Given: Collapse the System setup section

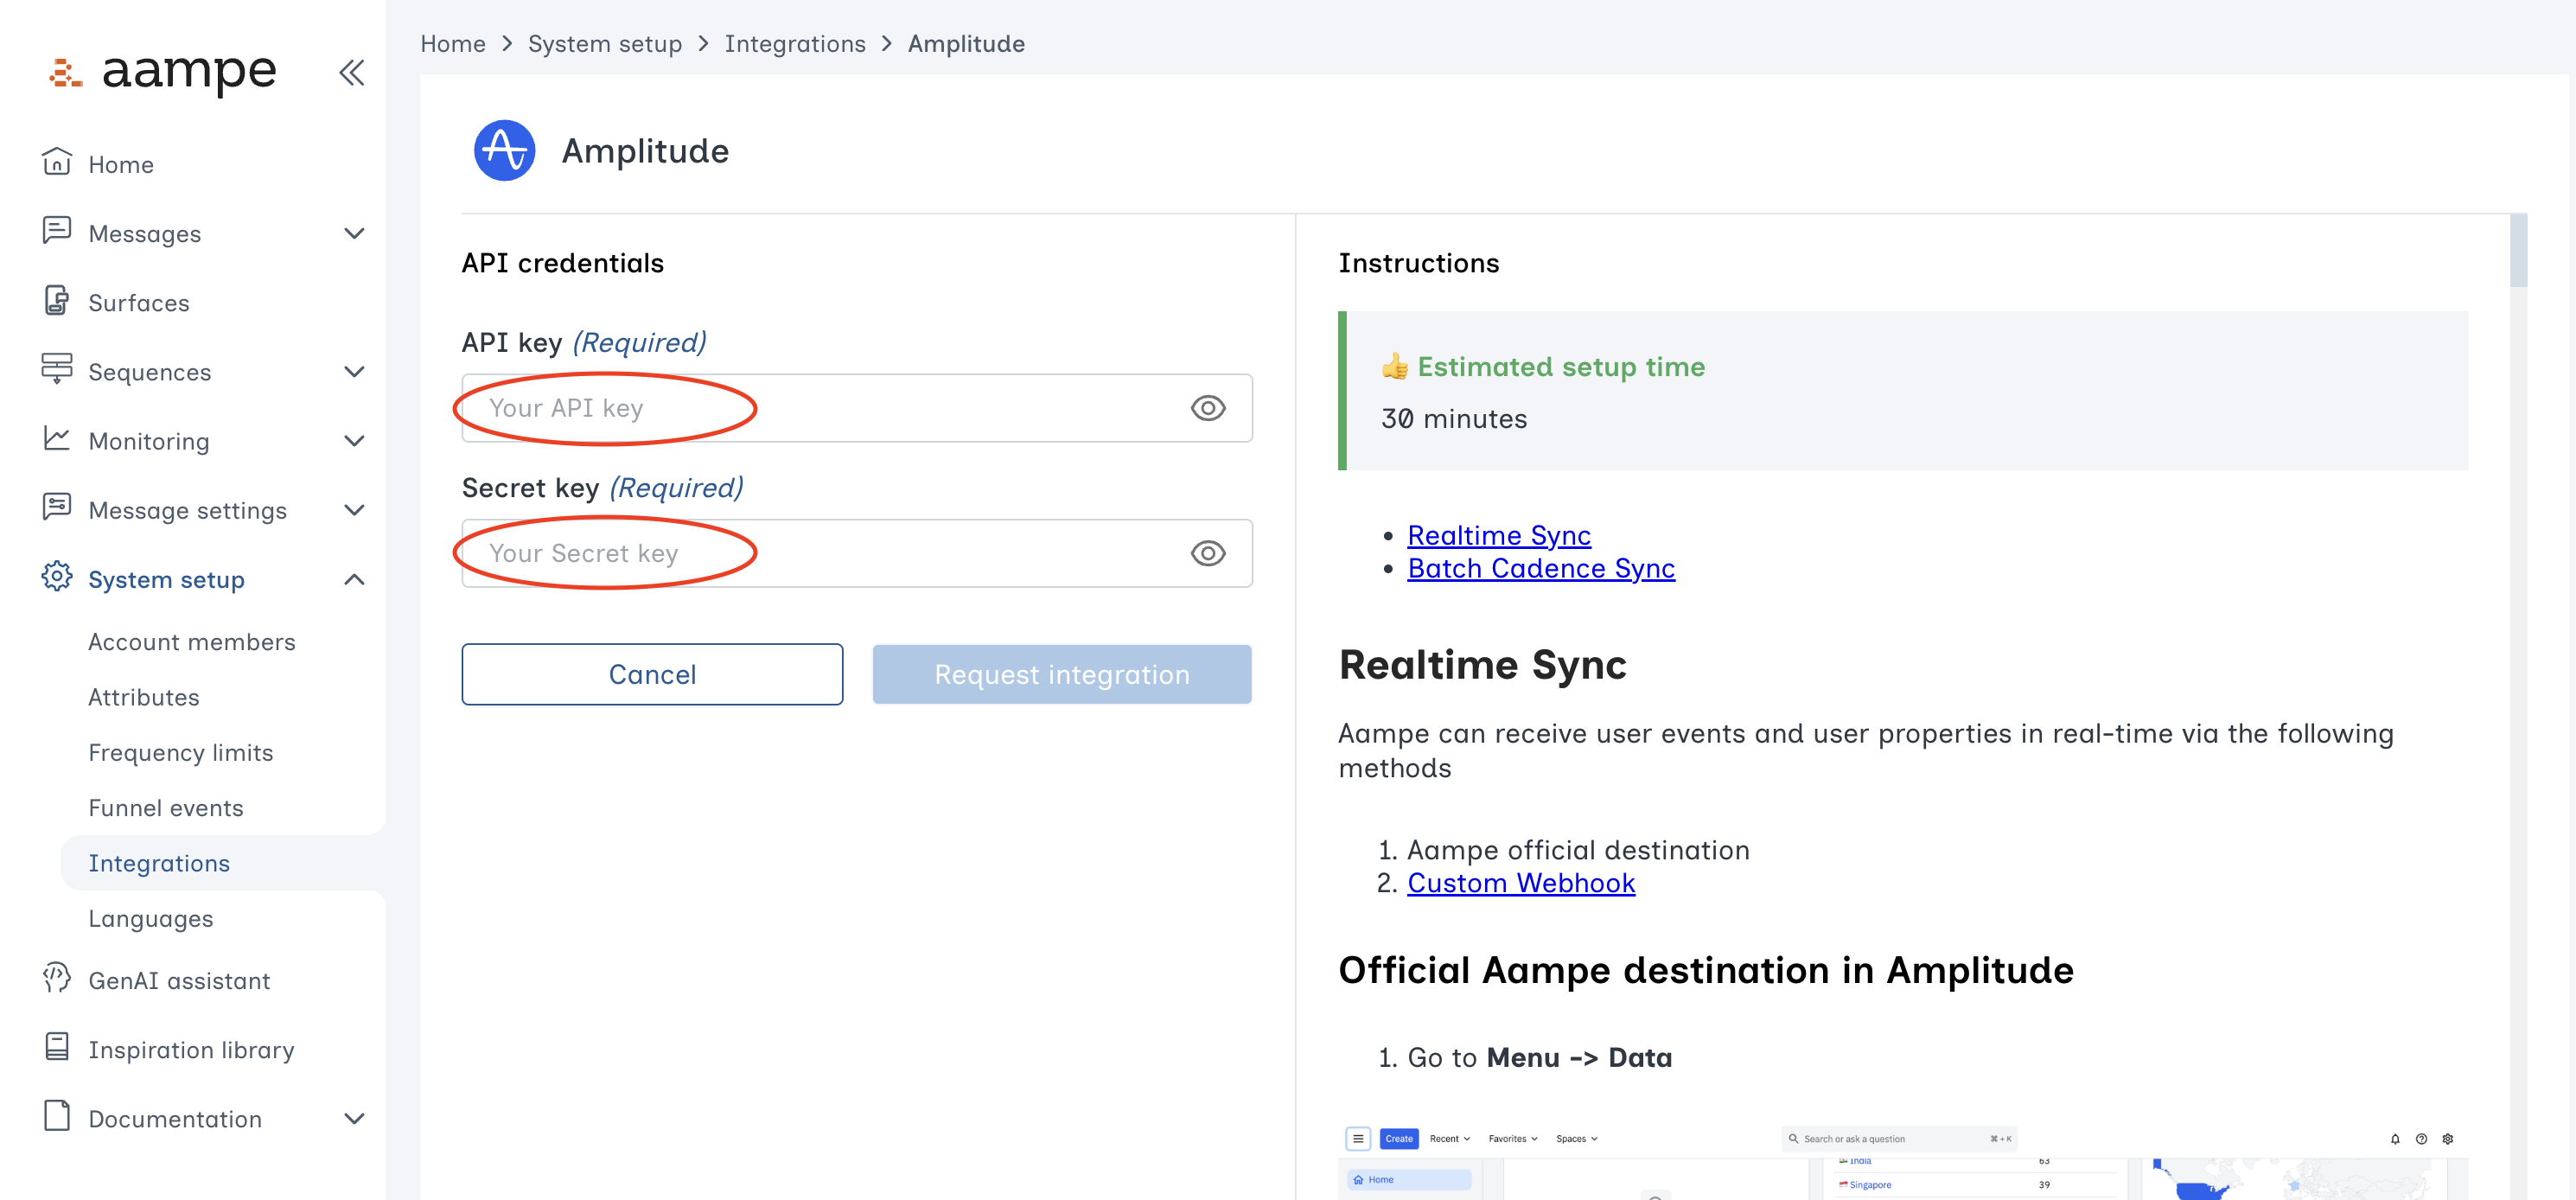Looking at the screenshot, I should [354, 580].
